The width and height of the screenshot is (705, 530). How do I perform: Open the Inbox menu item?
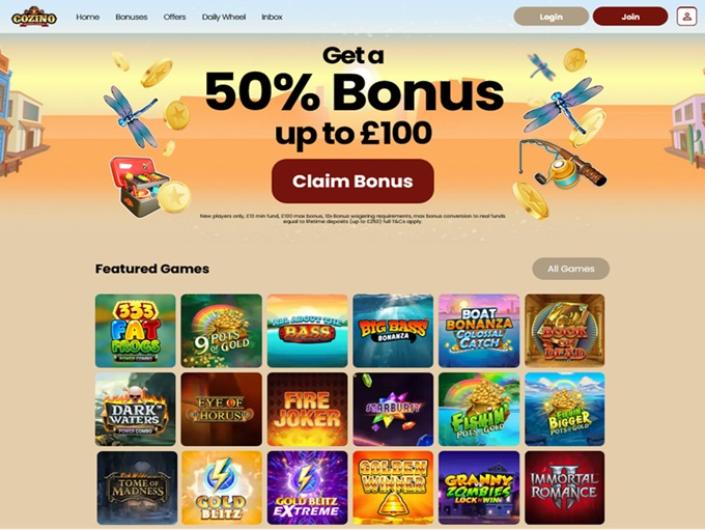click(272, 17)
